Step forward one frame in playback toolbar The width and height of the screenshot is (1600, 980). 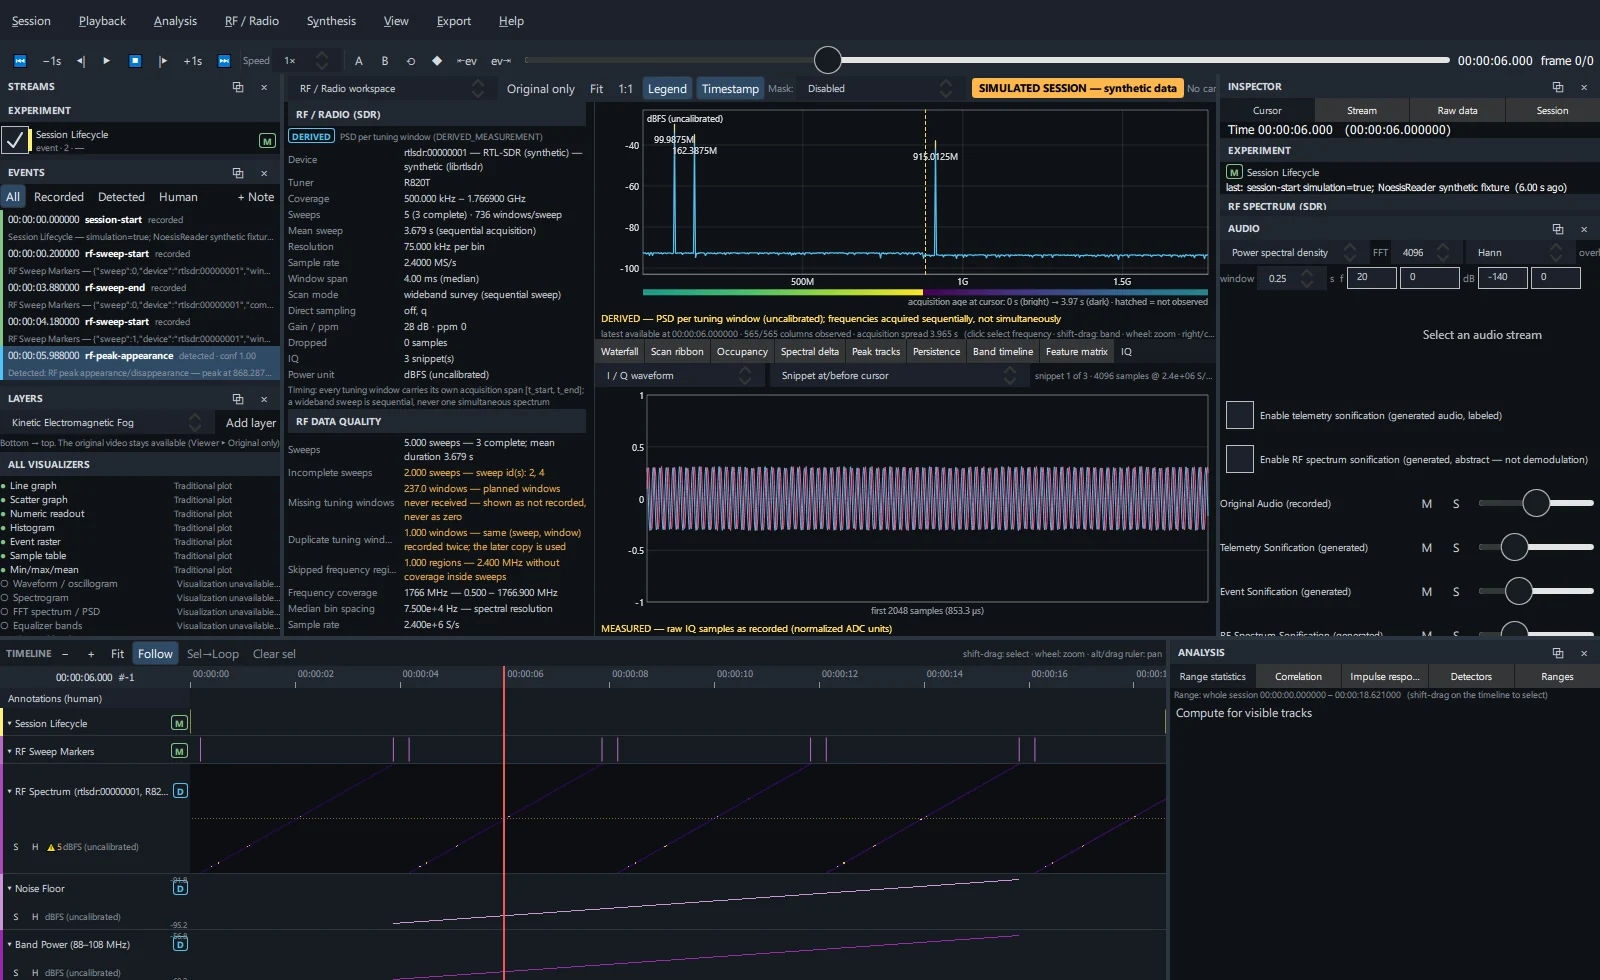click(163, 61)
